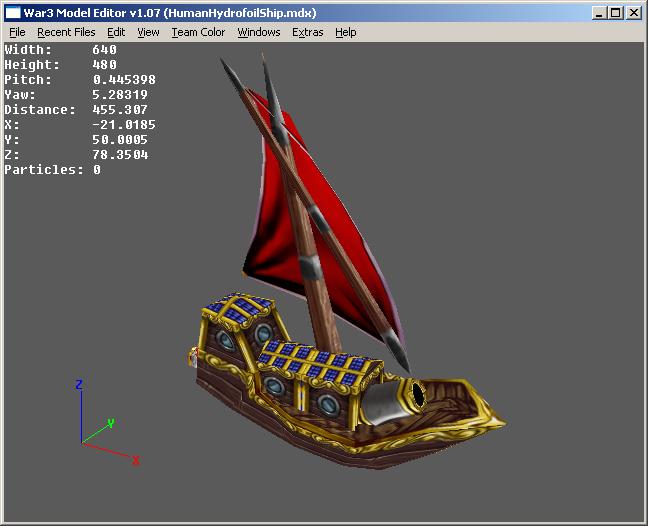The width and height of the screenshot is (648, 526).
Task: Click the cannon on the ship deck
Action: [393, 403]
